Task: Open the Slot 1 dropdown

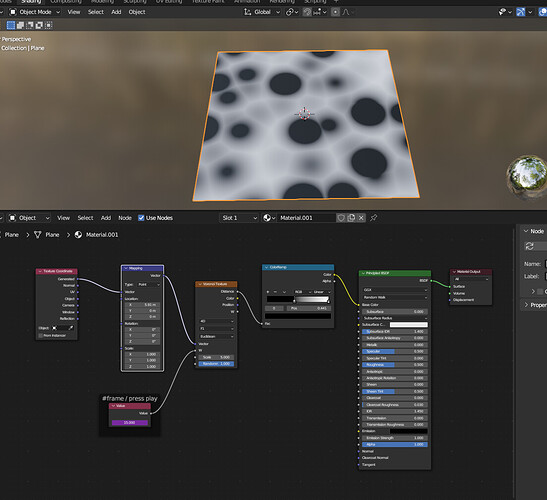Action: point(239,218)
